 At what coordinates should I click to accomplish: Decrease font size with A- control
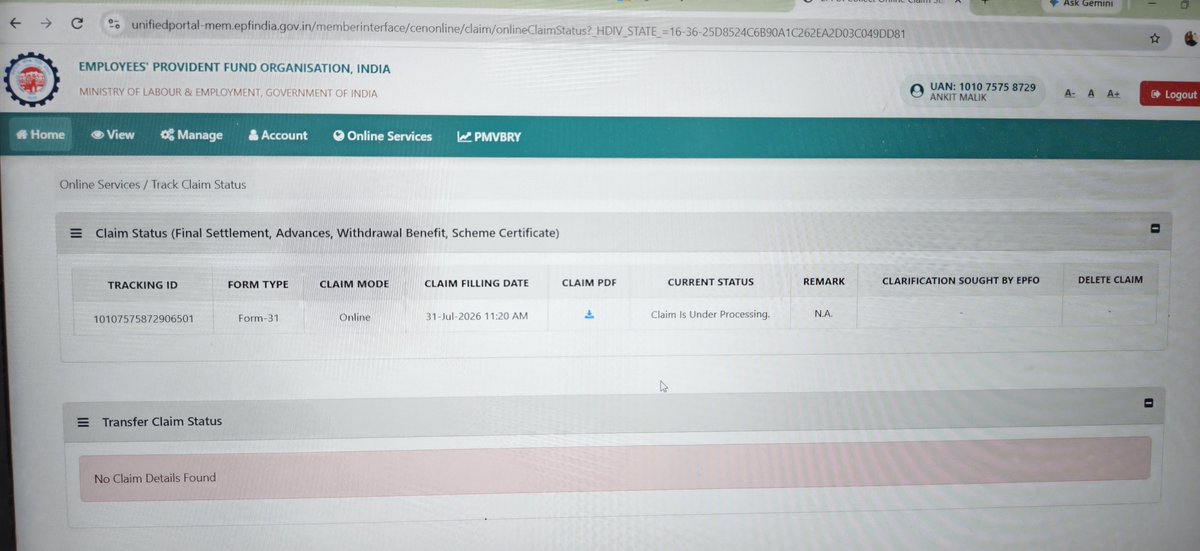tap(1070, 93)
